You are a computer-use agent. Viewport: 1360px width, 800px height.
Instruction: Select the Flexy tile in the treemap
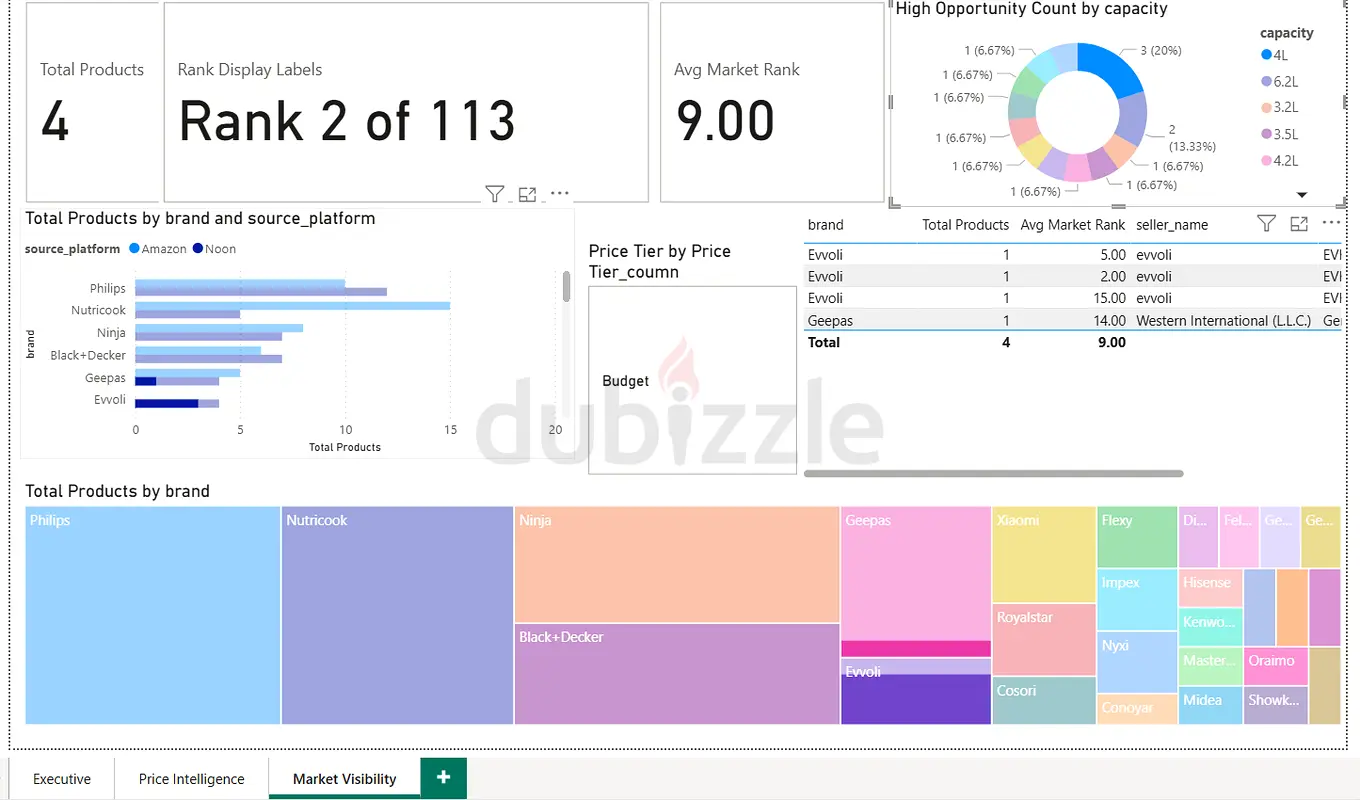(1137, 537)
